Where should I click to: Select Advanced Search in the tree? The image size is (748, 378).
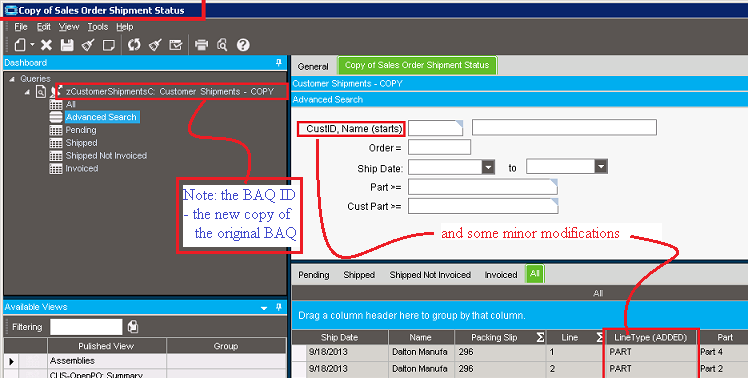point(101,117)
